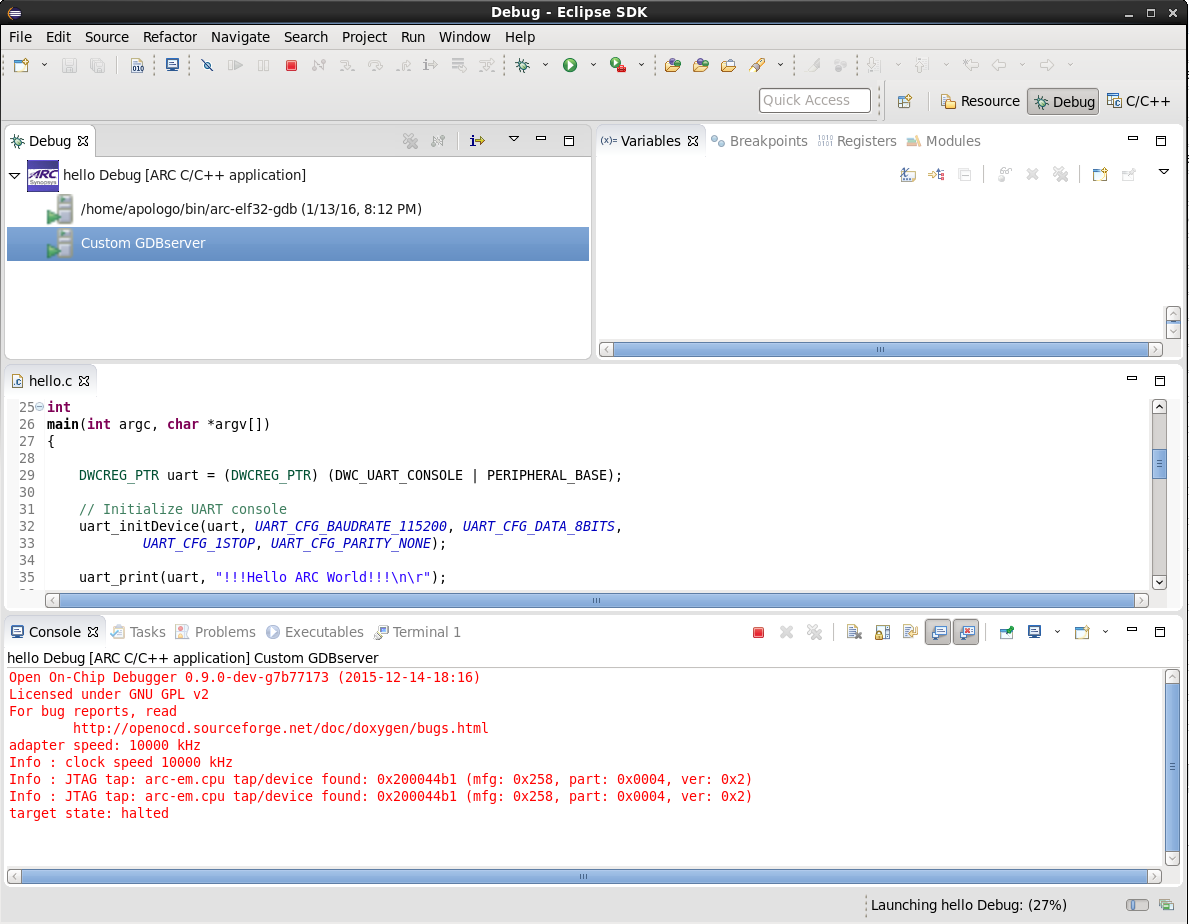
Task: Click the Open Console monitor icon in main toolbar
Action: (x=173, y=65)
